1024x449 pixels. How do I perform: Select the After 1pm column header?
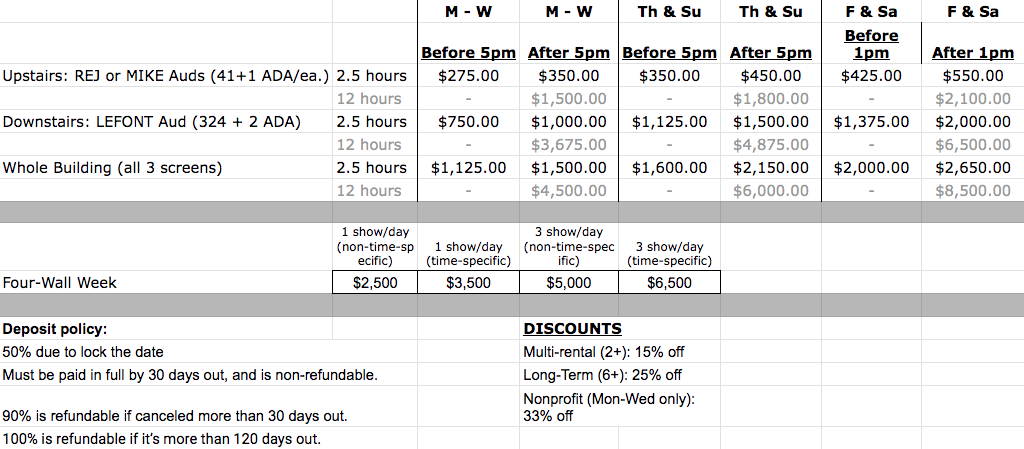pos(972,53)
